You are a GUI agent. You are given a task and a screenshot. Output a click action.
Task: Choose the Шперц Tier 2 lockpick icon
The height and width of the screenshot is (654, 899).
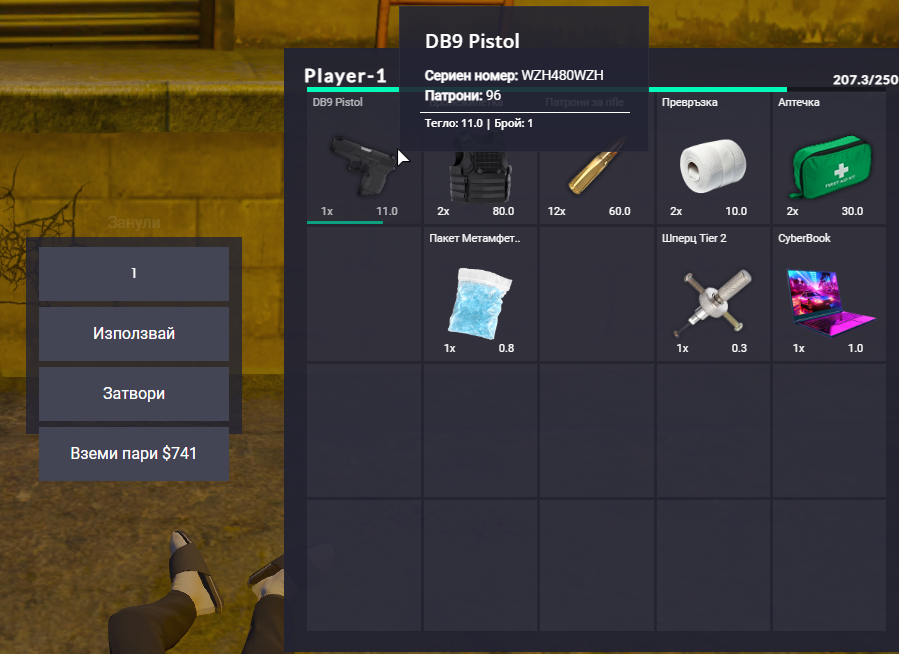point(712,302)
